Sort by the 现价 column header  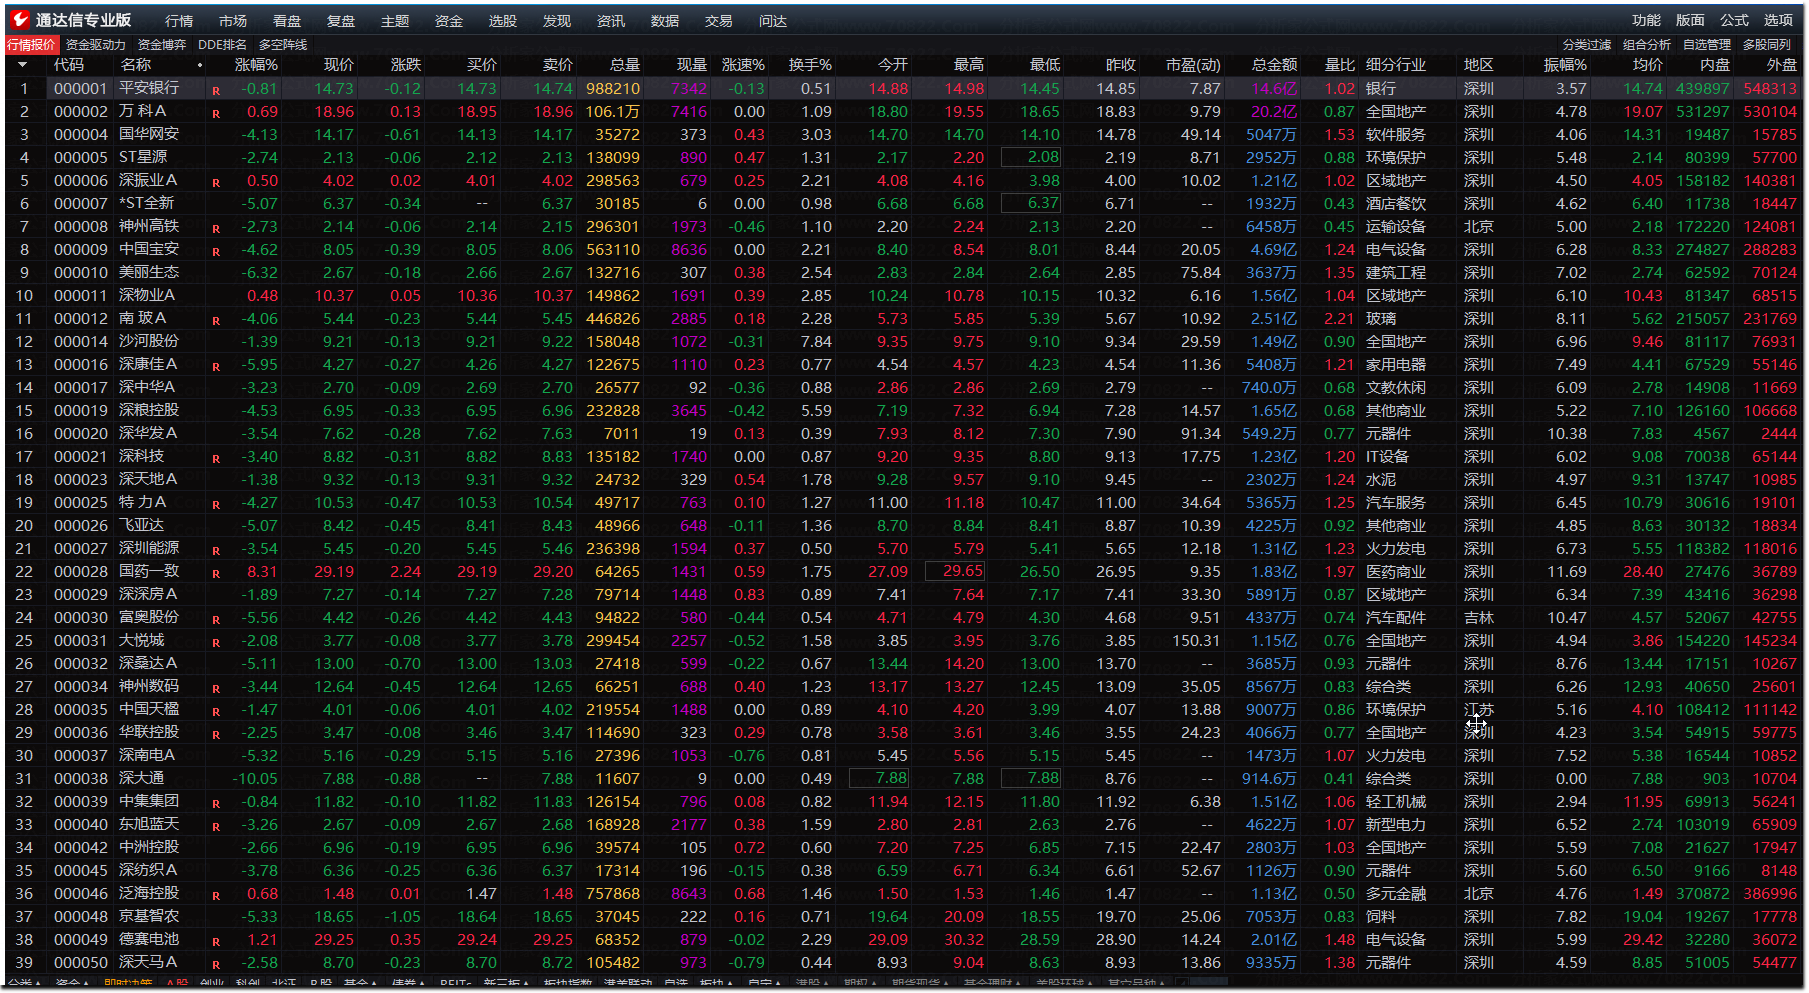[x=339, y=65]
